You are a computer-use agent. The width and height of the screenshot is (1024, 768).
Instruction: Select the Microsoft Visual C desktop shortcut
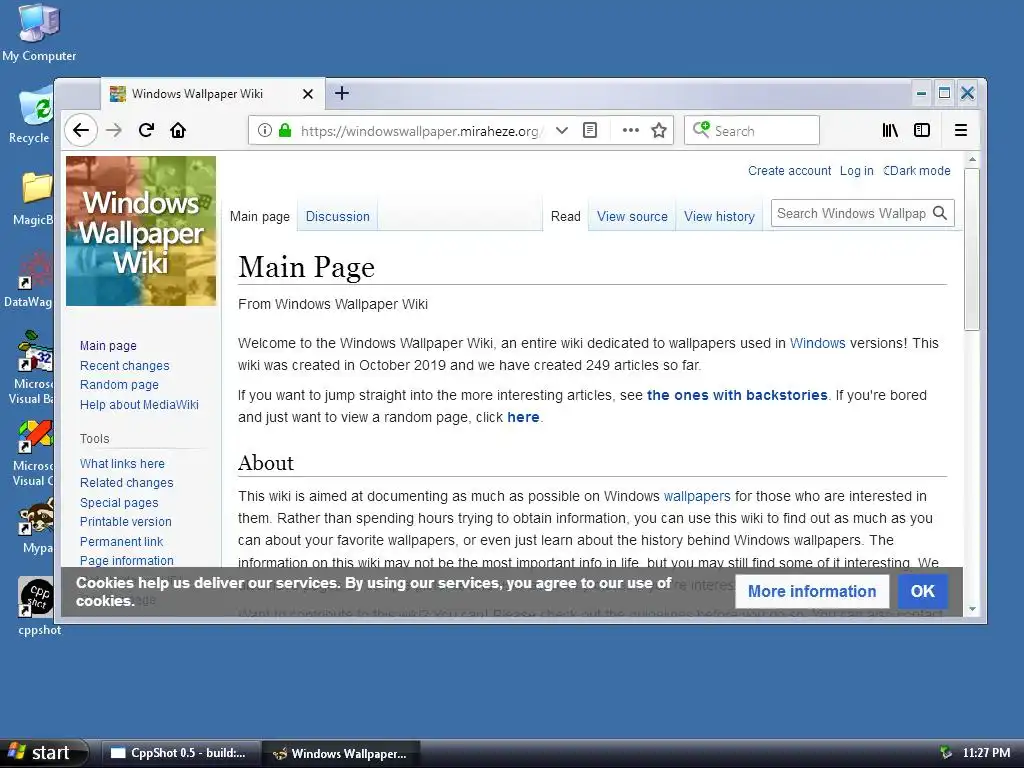(x=33, y=453)
